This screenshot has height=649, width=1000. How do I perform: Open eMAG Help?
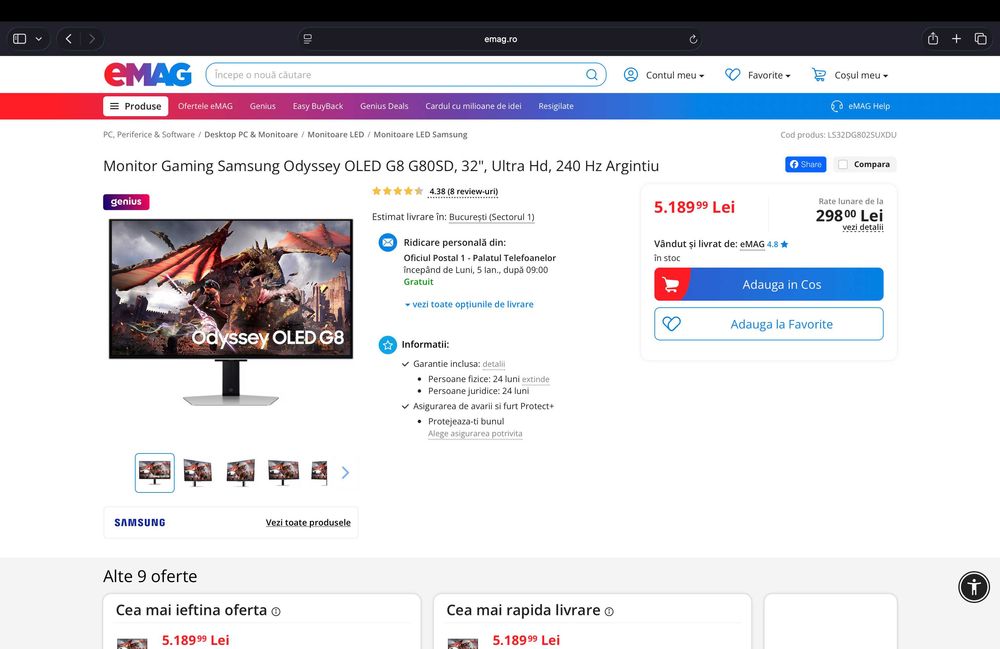click(860, 106)
